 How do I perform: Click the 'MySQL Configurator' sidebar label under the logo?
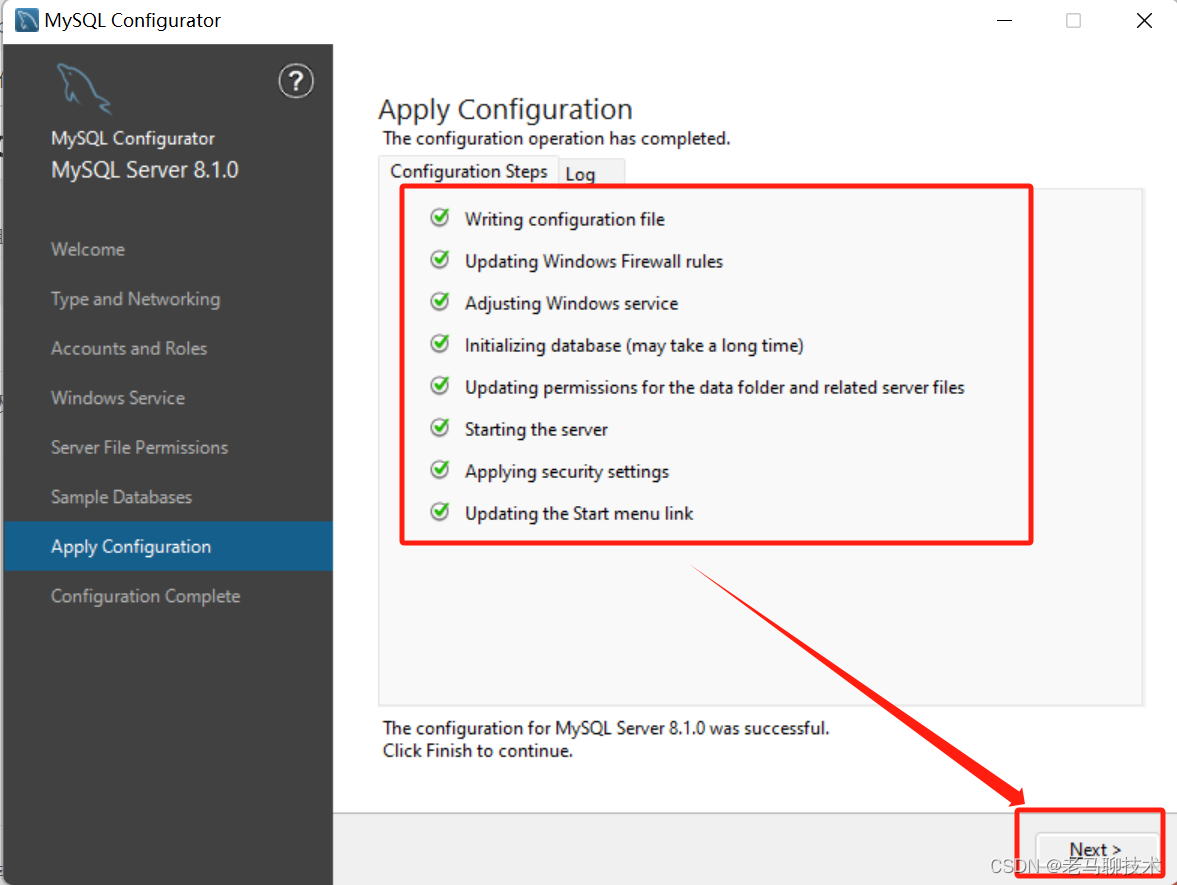(133, 138)
